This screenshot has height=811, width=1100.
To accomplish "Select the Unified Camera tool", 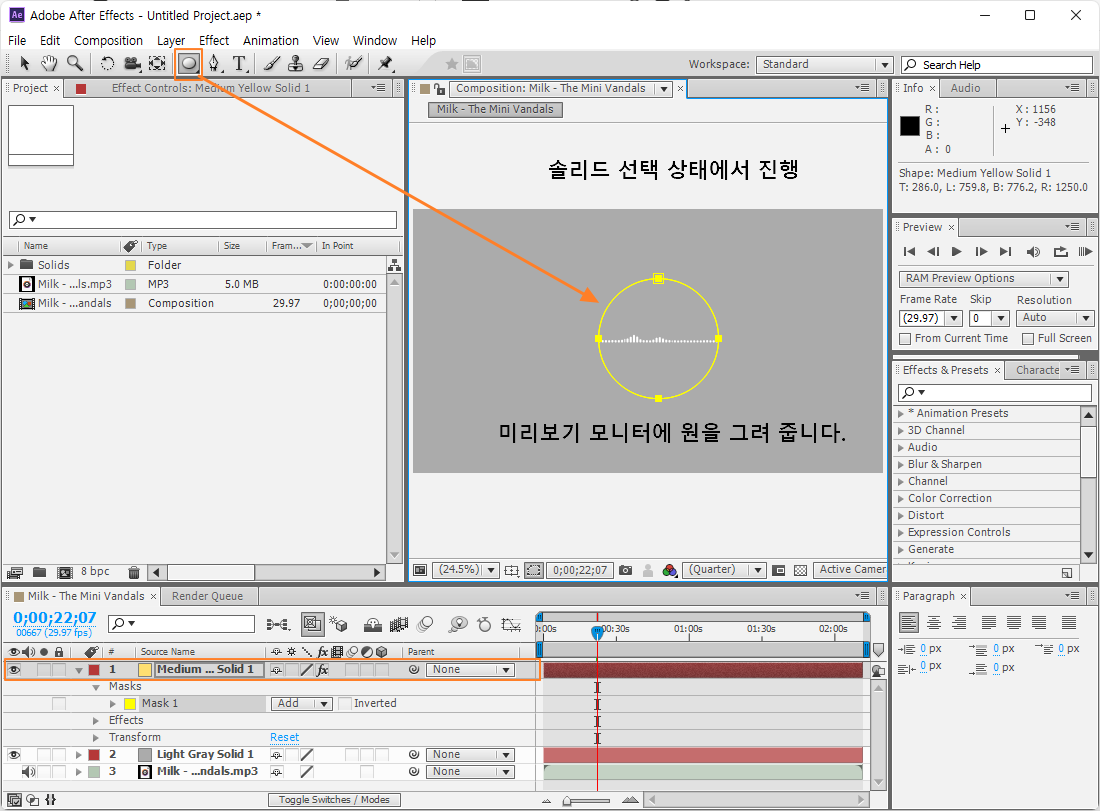I will click(133, 64).
